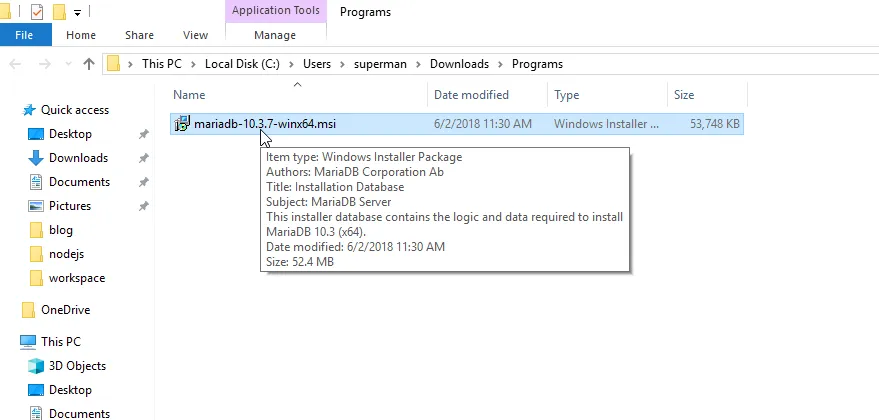Click the Windows Installer type cell
The image size is (879, 420).
pos(606,124)
